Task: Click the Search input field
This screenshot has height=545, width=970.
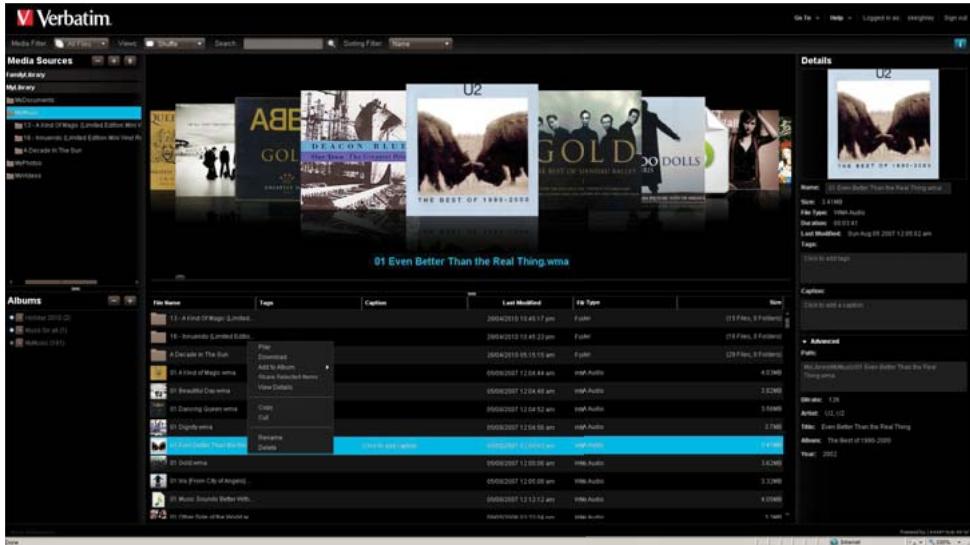Action: 283,43
